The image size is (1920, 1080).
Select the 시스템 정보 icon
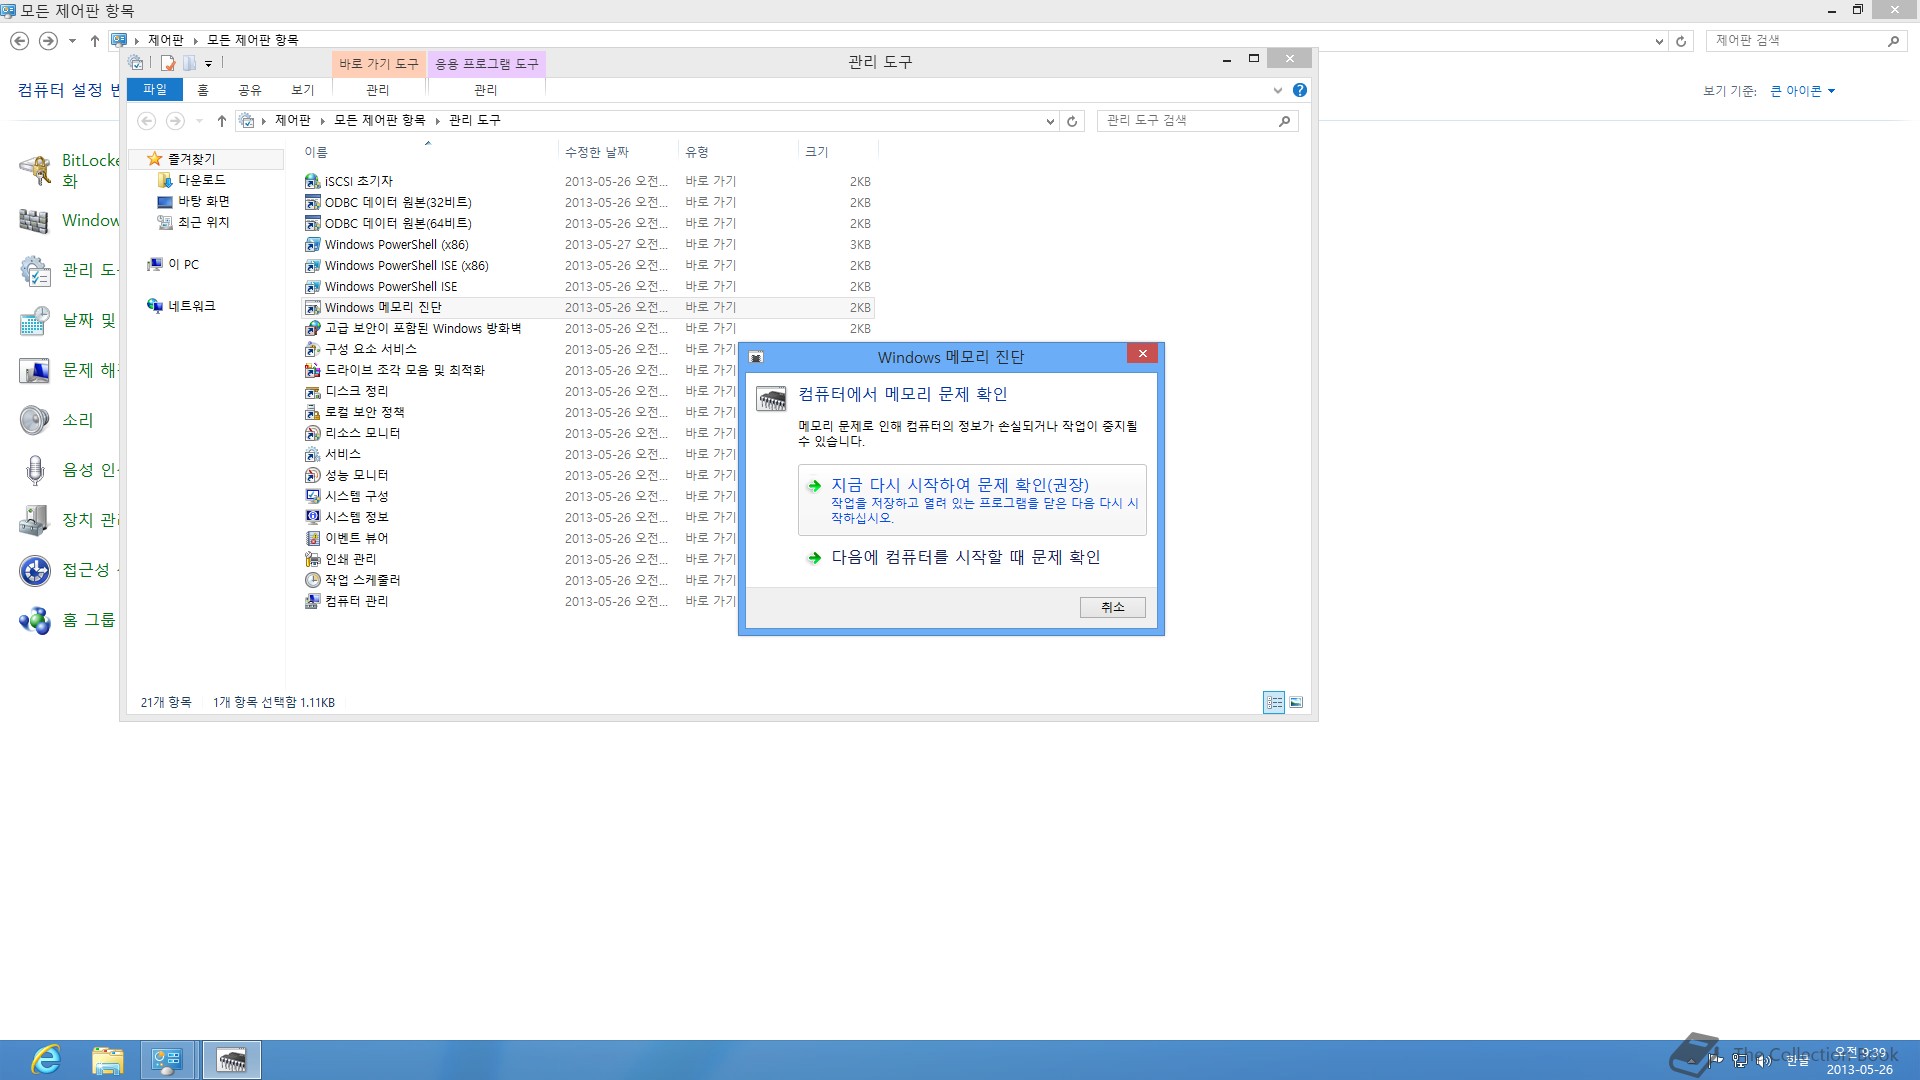coord(312,517)
